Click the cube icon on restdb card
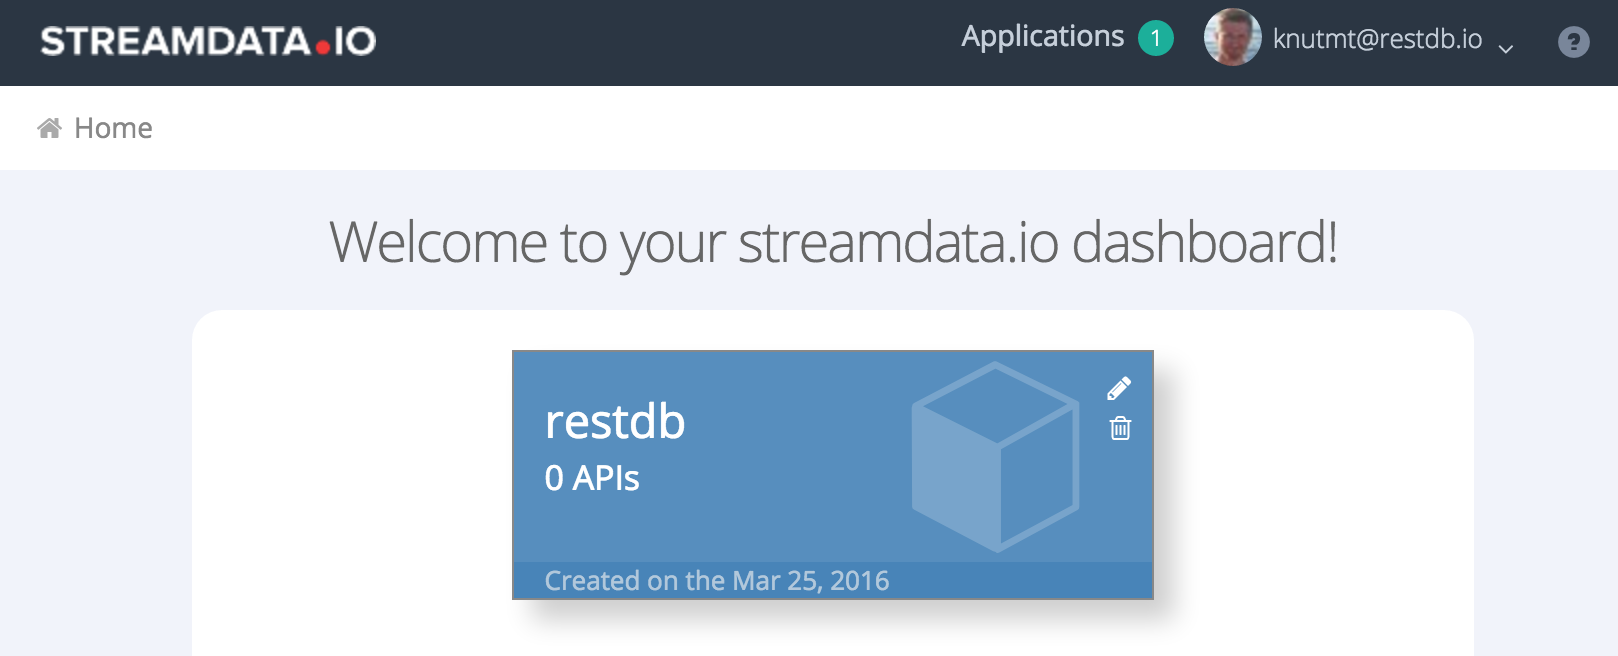 pyautogui.click(x=995, y=457)
